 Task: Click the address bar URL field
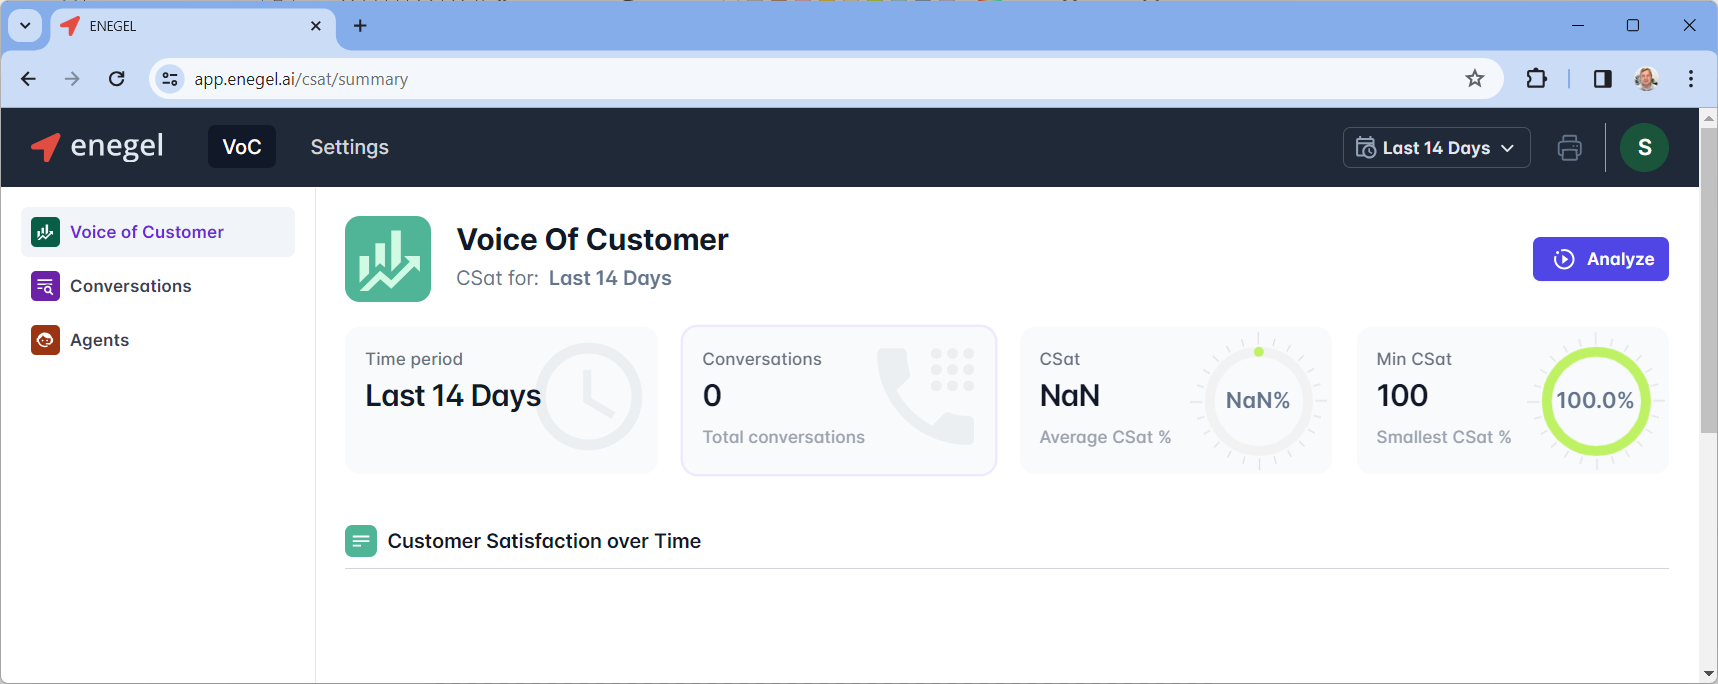[826, 79]
